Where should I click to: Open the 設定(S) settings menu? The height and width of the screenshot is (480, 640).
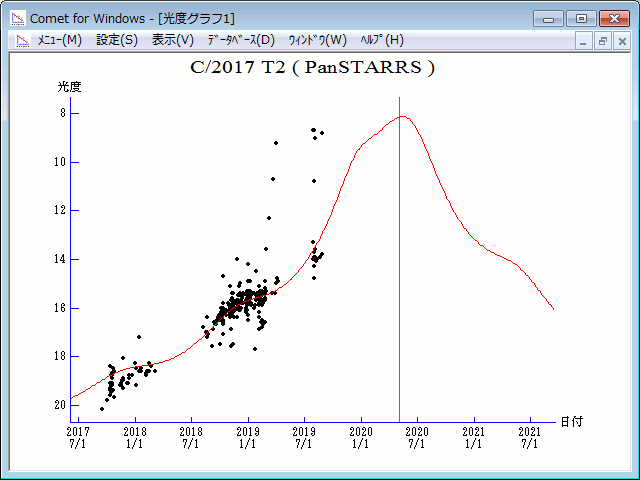point(117,40)
